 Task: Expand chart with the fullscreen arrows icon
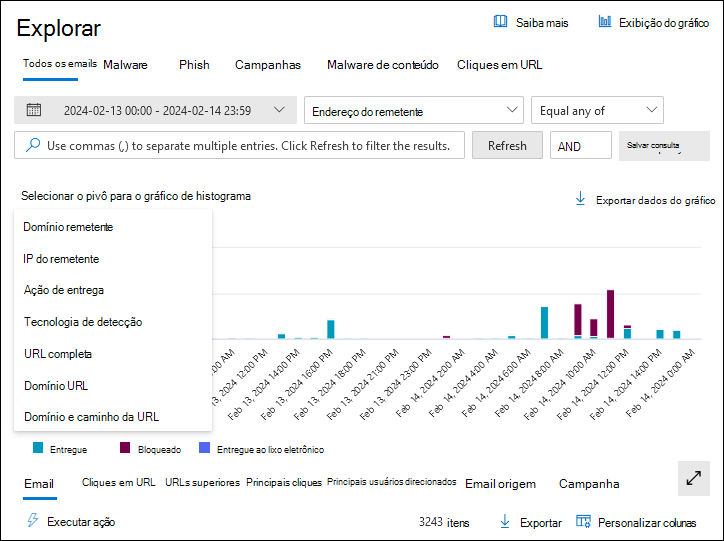pos(693,478)
